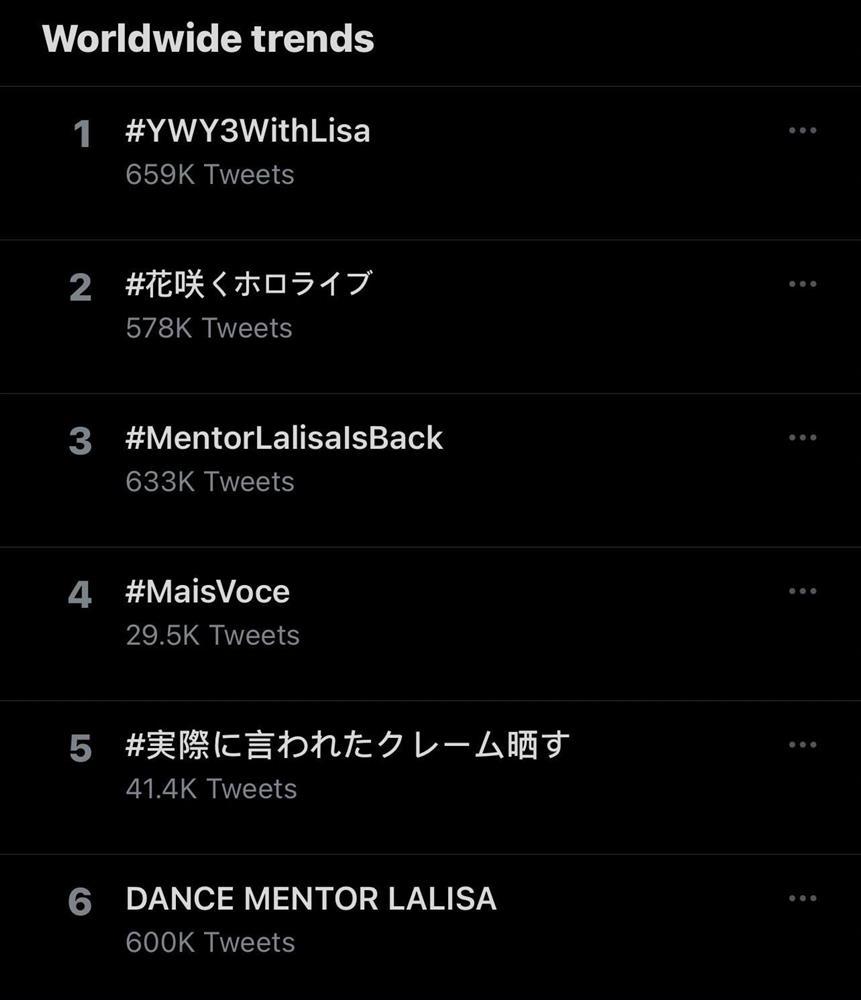Tap the ellipsis next to #実際に言われたクレーム晒す
The image size is (861, 1000).
802,745
